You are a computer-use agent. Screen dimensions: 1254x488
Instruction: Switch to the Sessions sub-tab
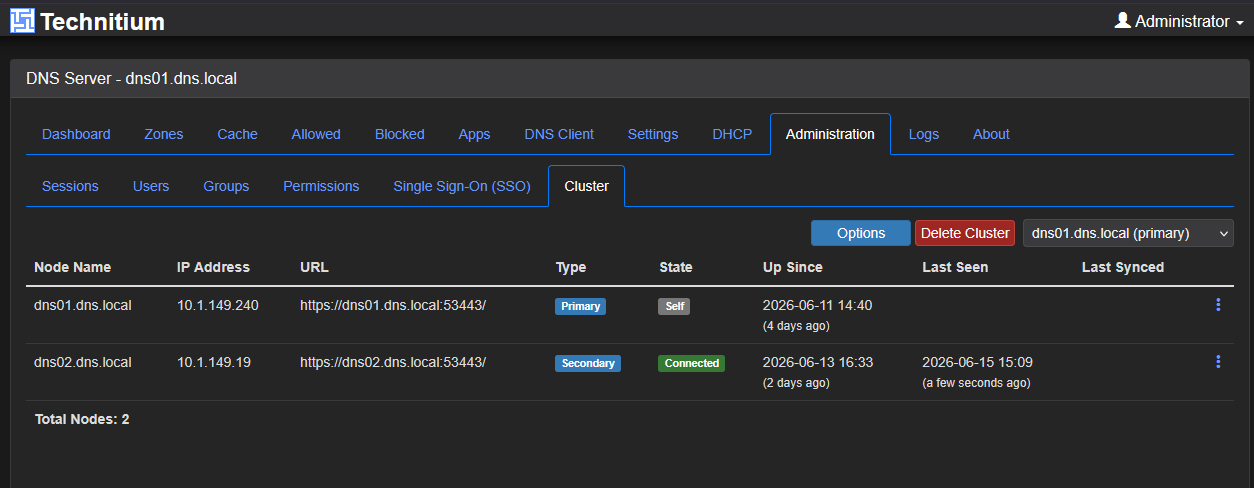tap(70, 186)
